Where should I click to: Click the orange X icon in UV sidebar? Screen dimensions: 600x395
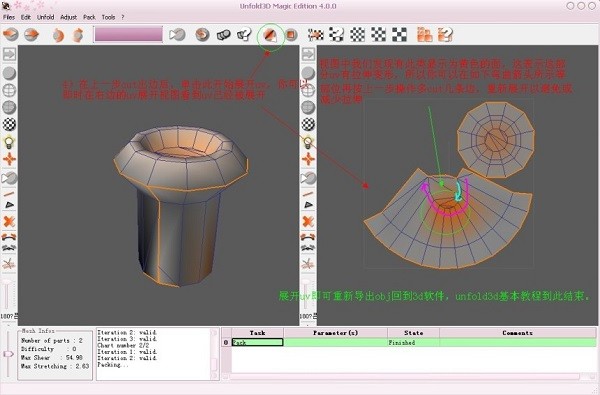pos(308,222)
